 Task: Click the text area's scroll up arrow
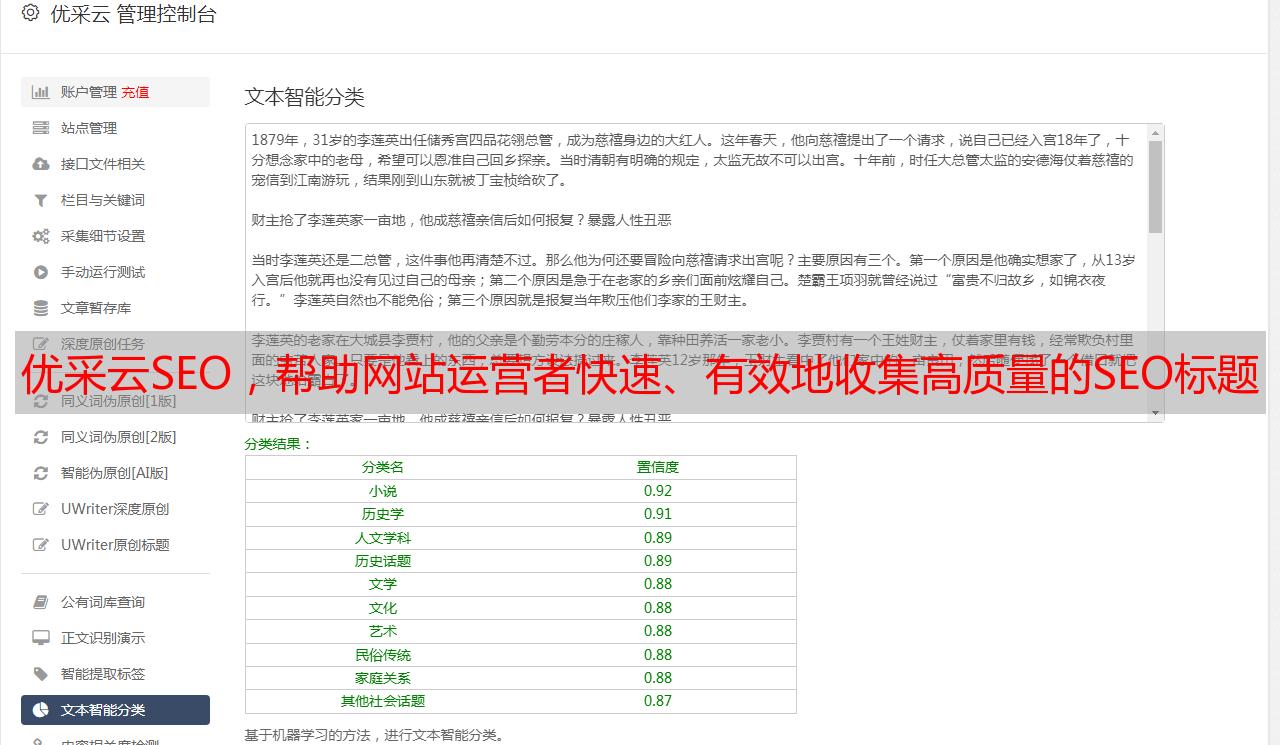[x=1156, y=132]
